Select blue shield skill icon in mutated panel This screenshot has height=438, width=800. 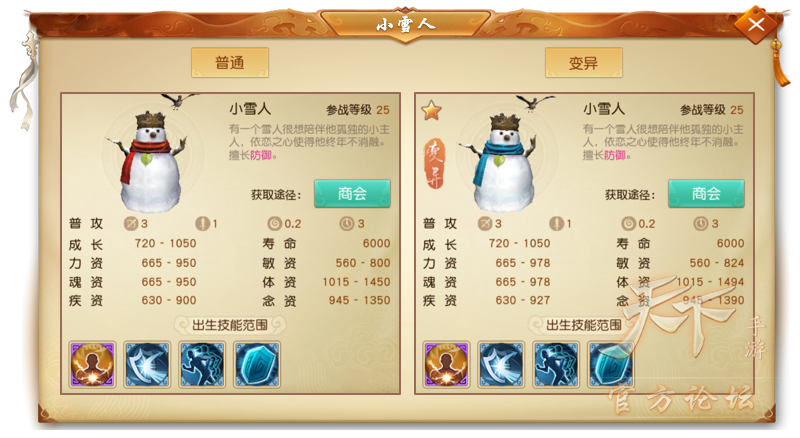[611, 364]
